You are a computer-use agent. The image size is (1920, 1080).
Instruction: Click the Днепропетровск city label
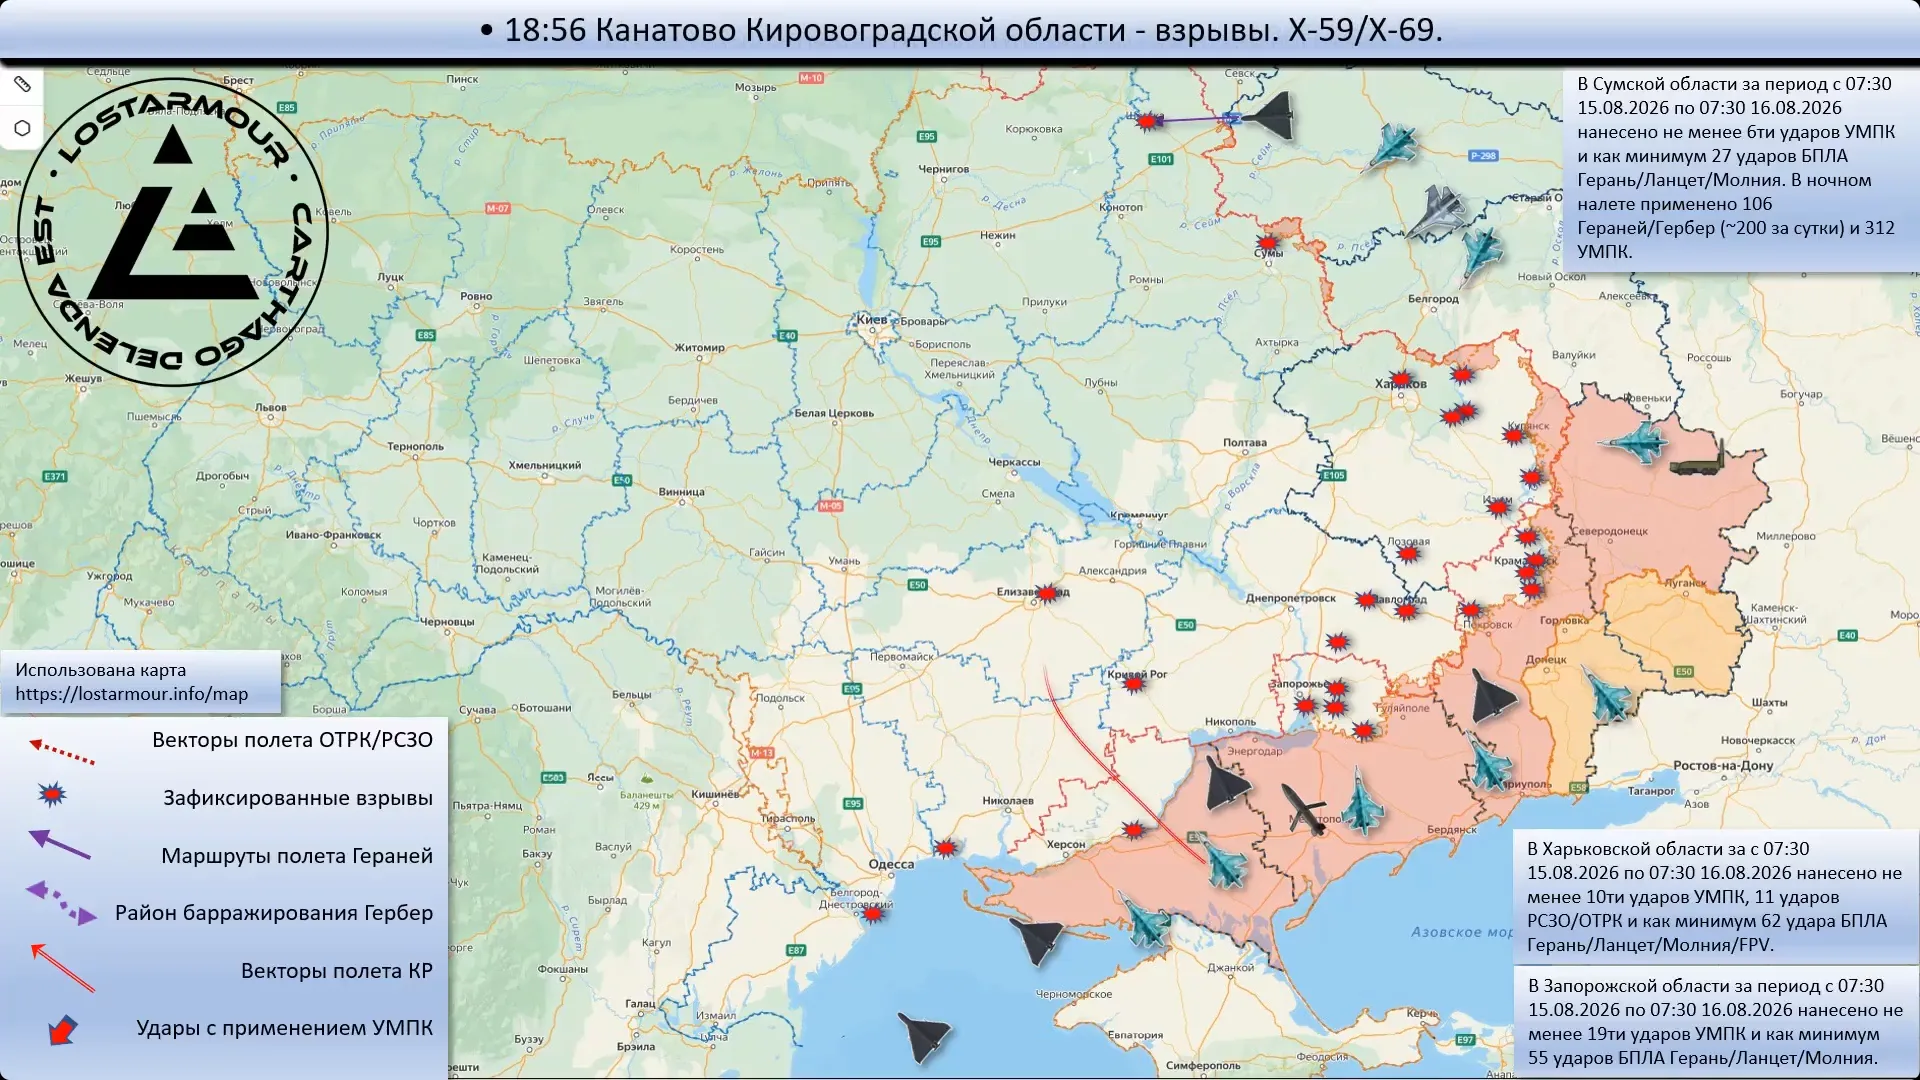point(1290,598)
